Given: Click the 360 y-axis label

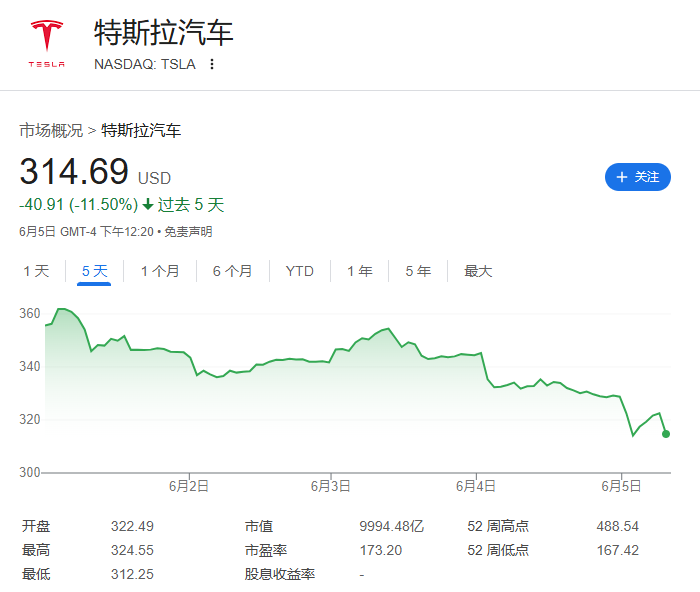Looking at the screenshot, I should point(30,313).
